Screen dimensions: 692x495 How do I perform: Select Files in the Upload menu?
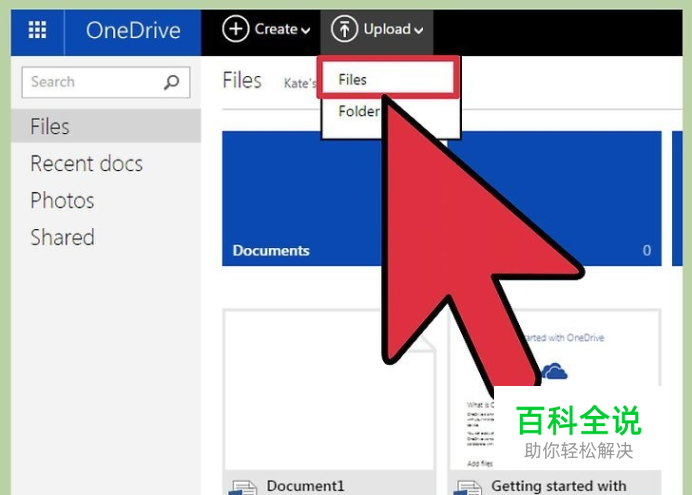click(x=388, y=79)
